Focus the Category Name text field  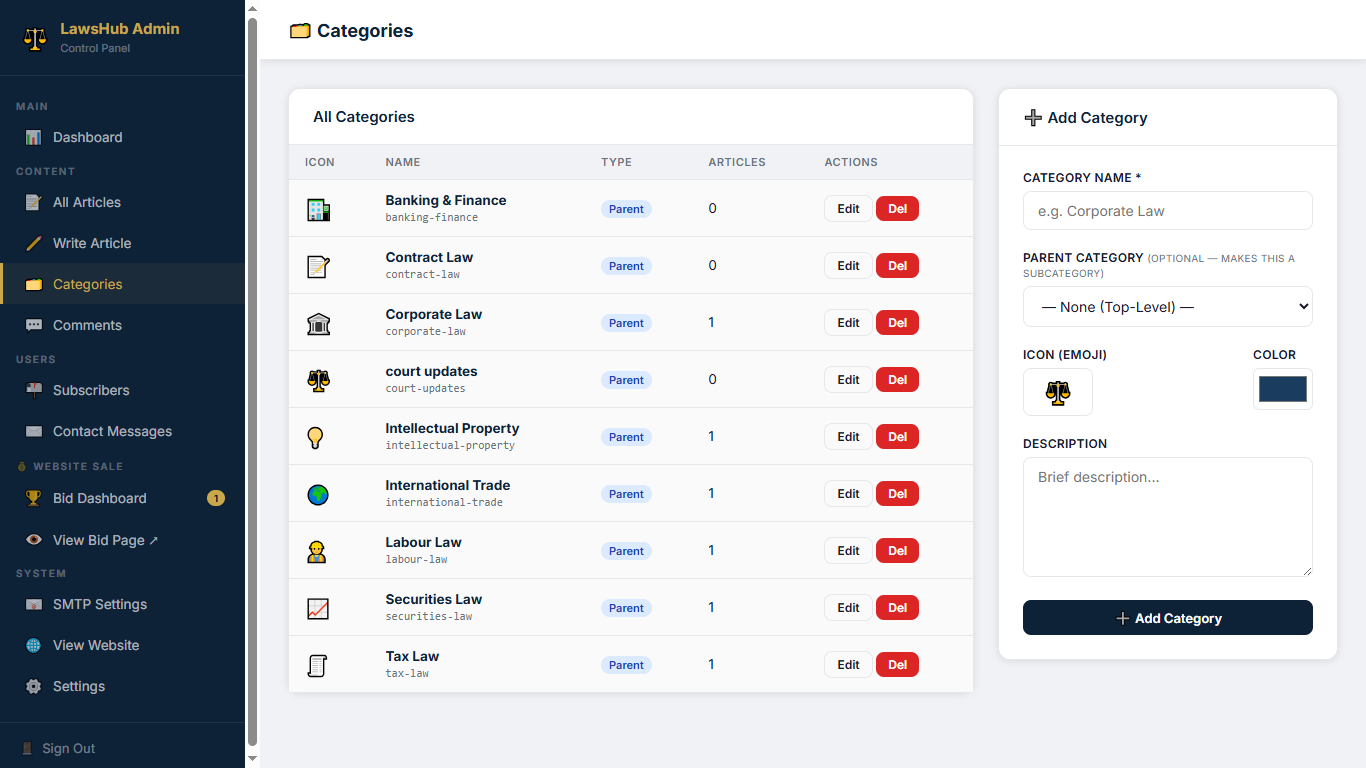(x=1167, y=211)
